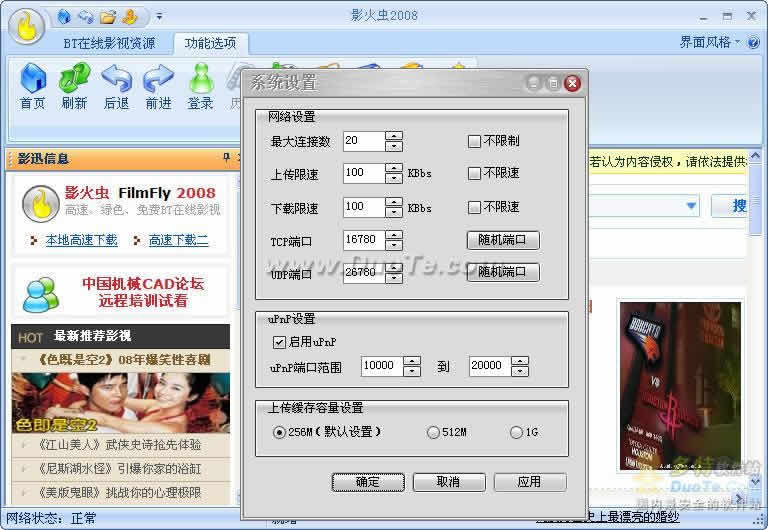Screen dimensions: 768x530
Task: Enable 不限制 for max connections
Action: point(474,142)
